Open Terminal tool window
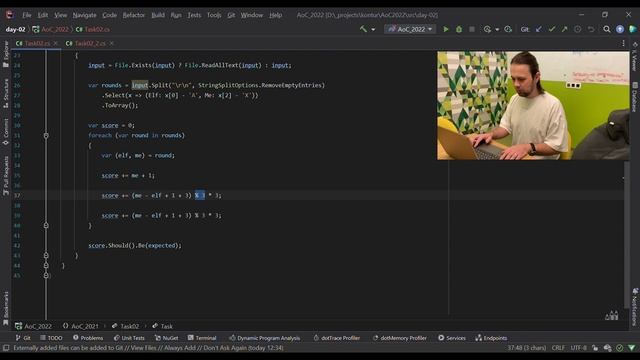The width and height of the screenshot is (640, 360). 202,338
